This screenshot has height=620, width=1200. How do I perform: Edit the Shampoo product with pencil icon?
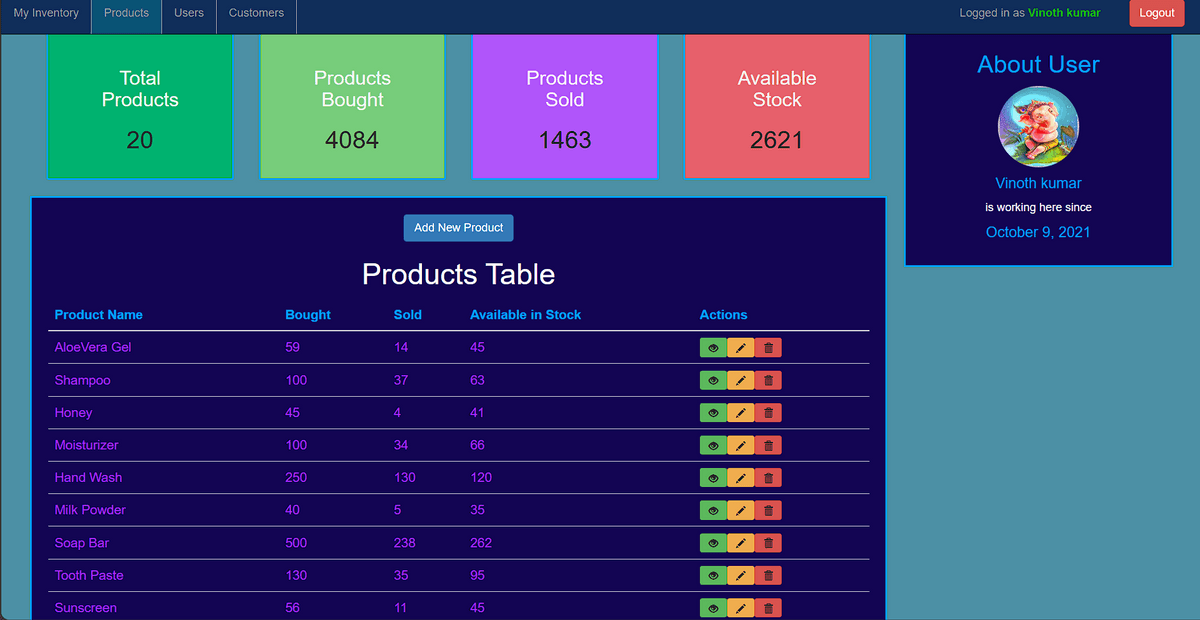(740, 381)
